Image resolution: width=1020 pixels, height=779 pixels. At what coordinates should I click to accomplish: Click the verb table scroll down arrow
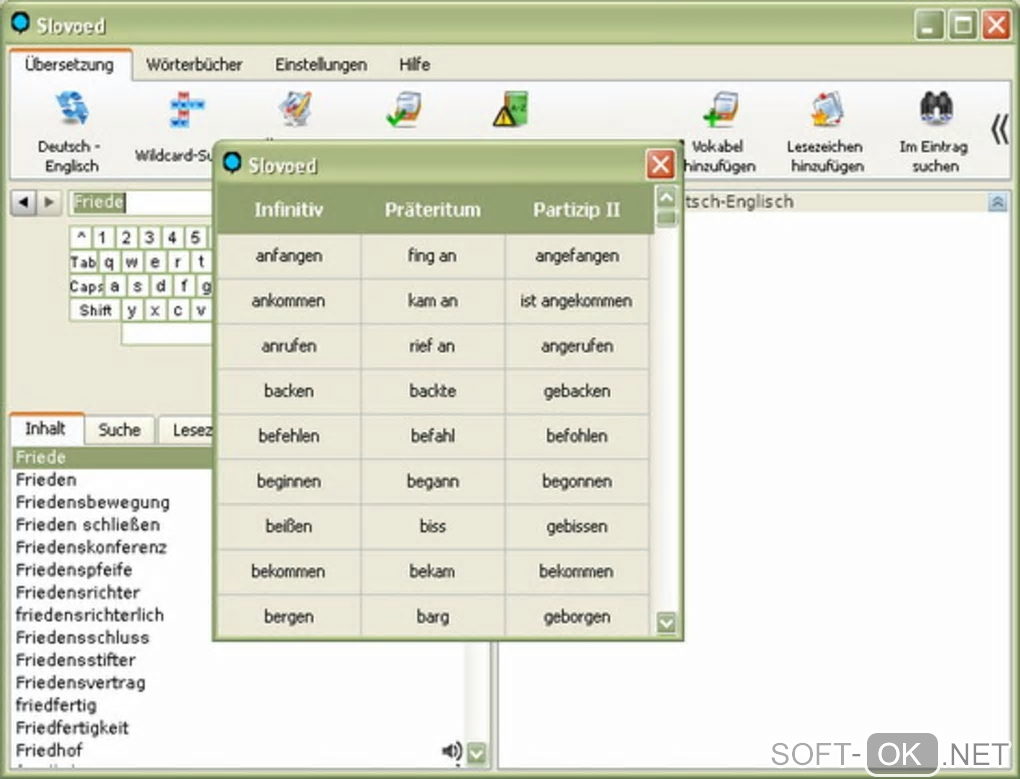pos(666,624)
